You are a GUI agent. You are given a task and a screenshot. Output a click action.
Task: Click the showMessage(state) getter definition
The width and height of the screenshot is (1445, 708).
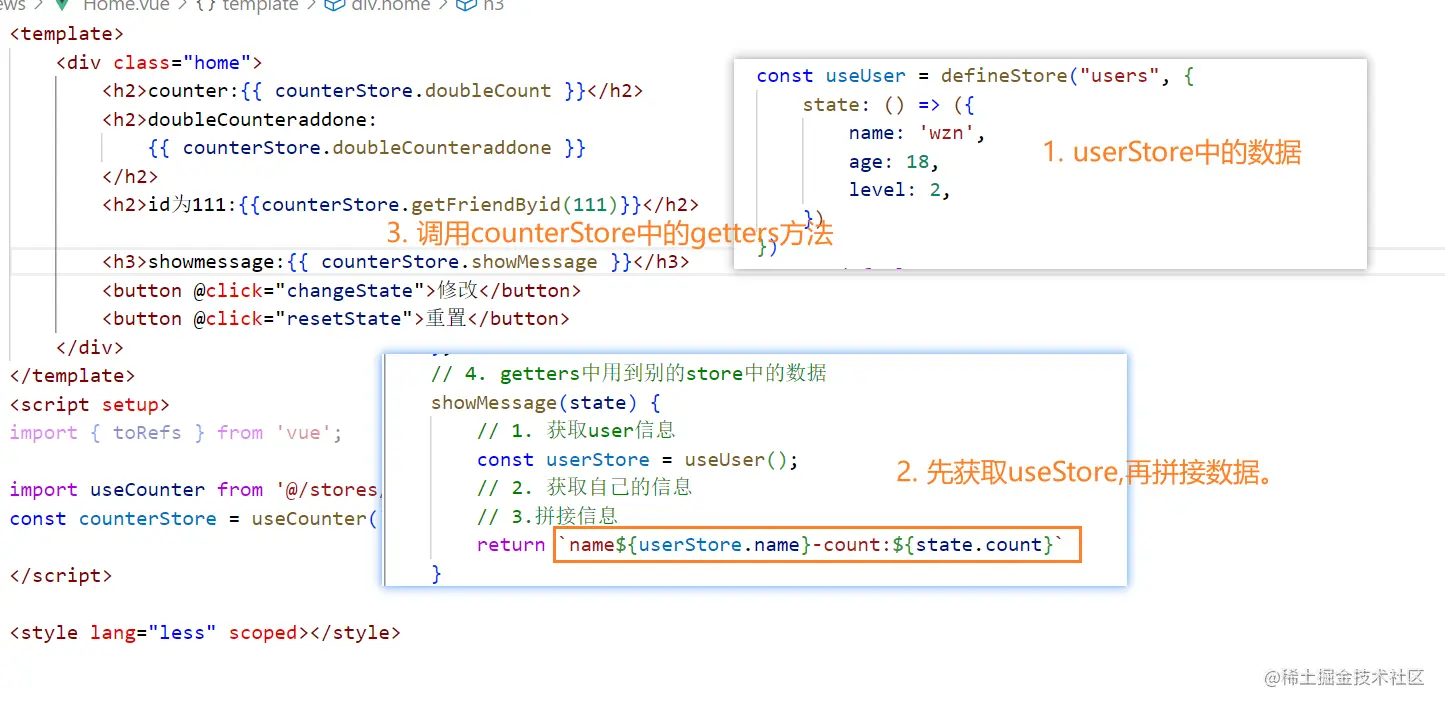point(546,403)
